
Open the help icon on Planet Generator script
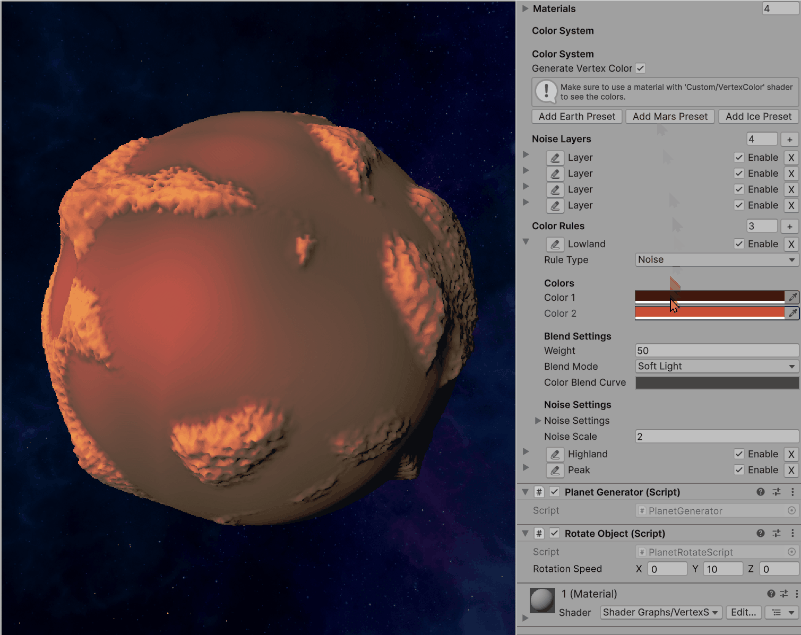pos(761,492)
